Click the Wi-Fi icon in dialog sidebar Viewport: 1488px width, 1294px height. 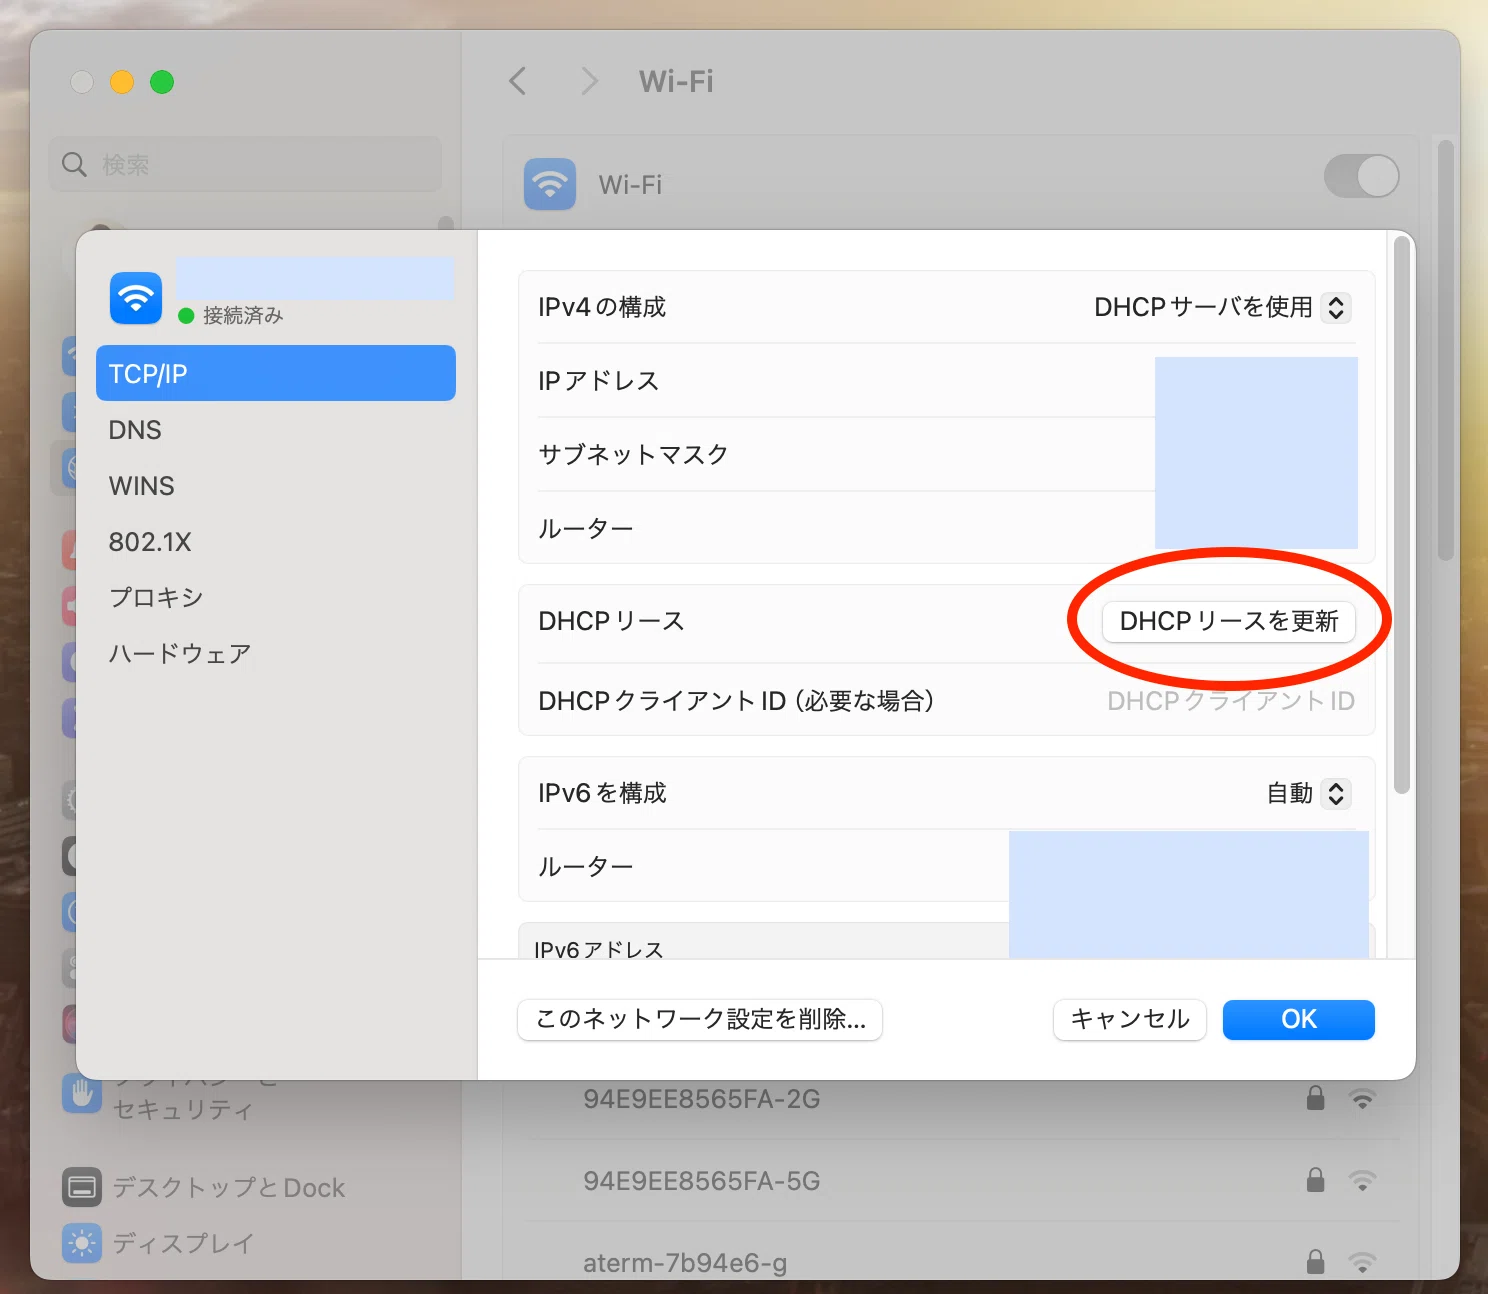click(x=136, y=298)
